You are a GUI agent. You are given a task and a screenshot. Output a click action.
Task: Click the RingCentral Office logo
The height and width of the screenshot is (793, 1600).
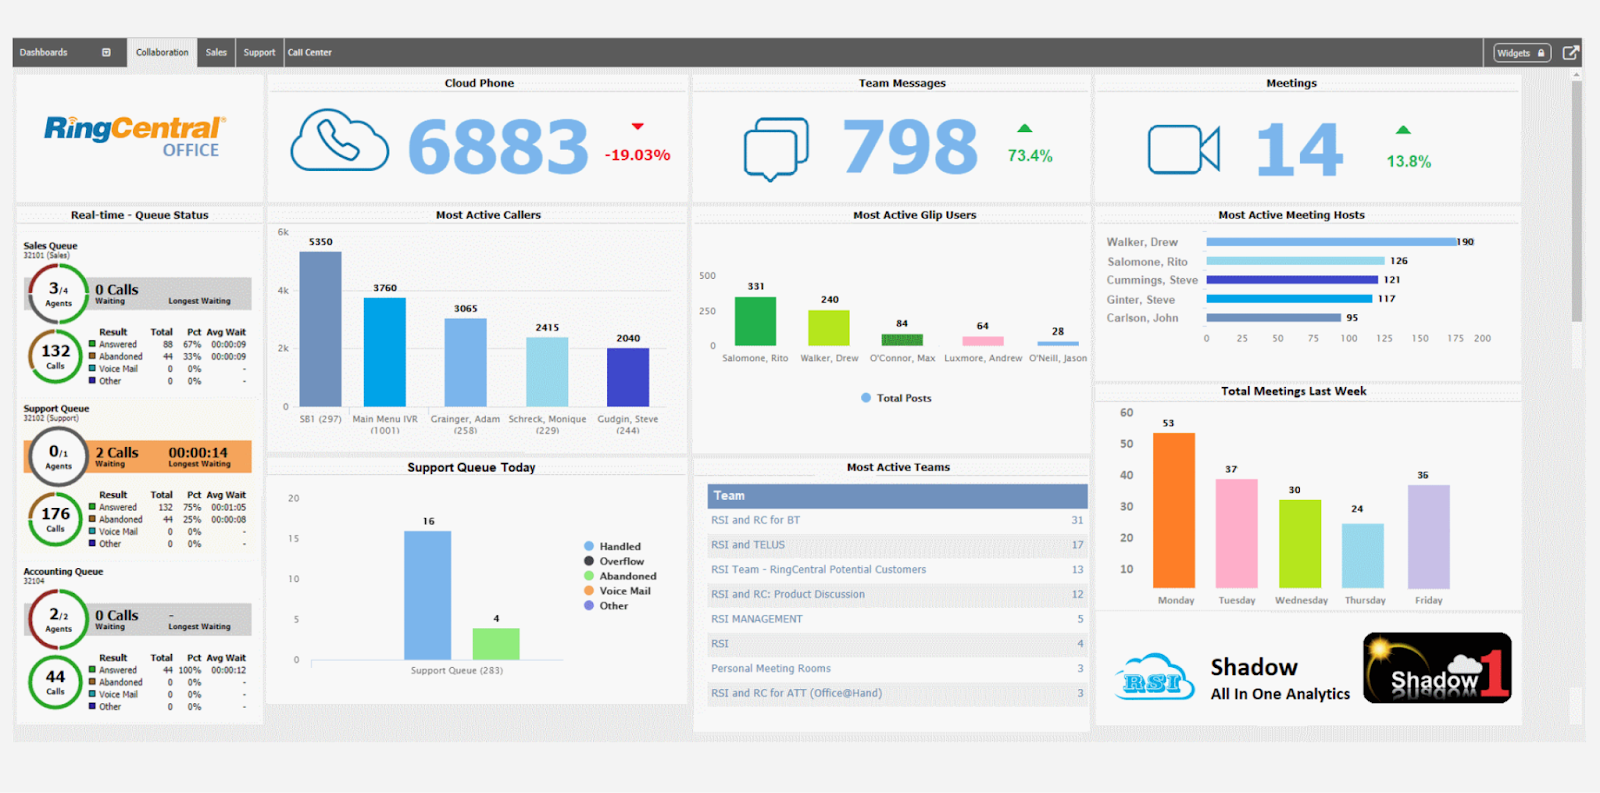click(x=135, y=136)
